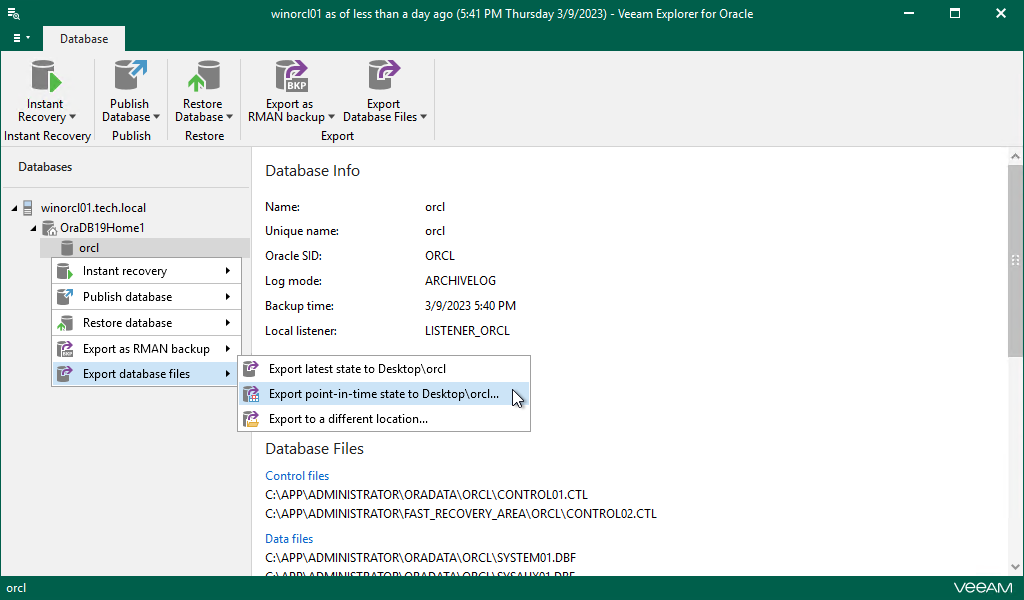Click the orcl database icon in tree
Viewport: 1024px width, 600px height.
click(x=66, y=248)
